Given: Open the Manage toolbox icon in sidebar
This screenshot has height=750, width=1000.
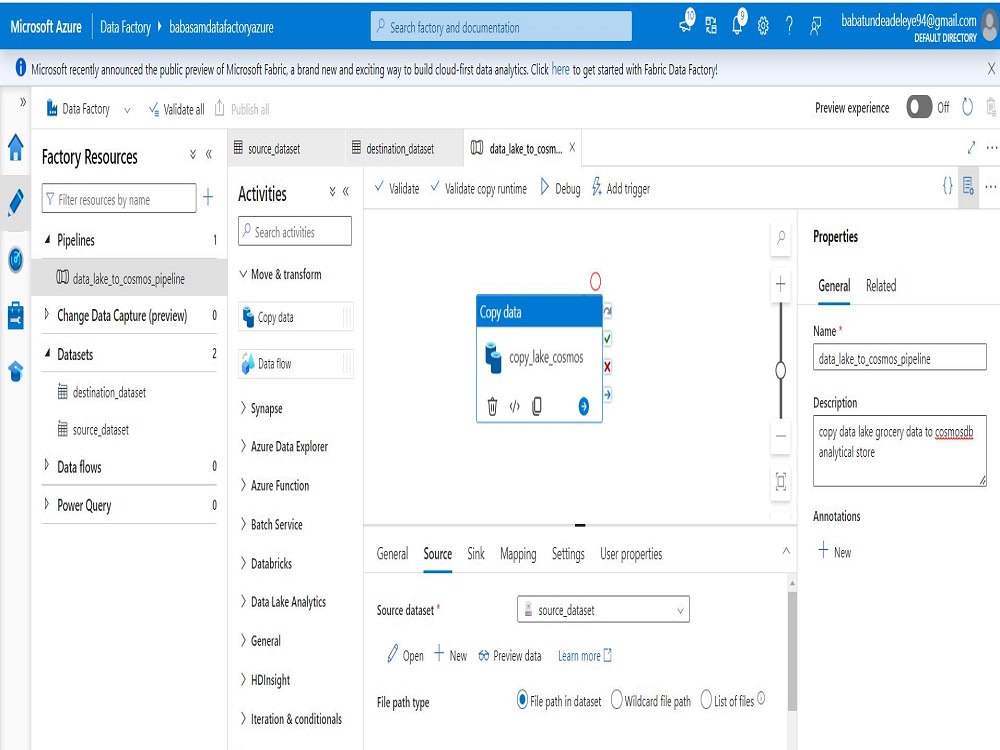Looking at the screenshot, I should [15, 315].
